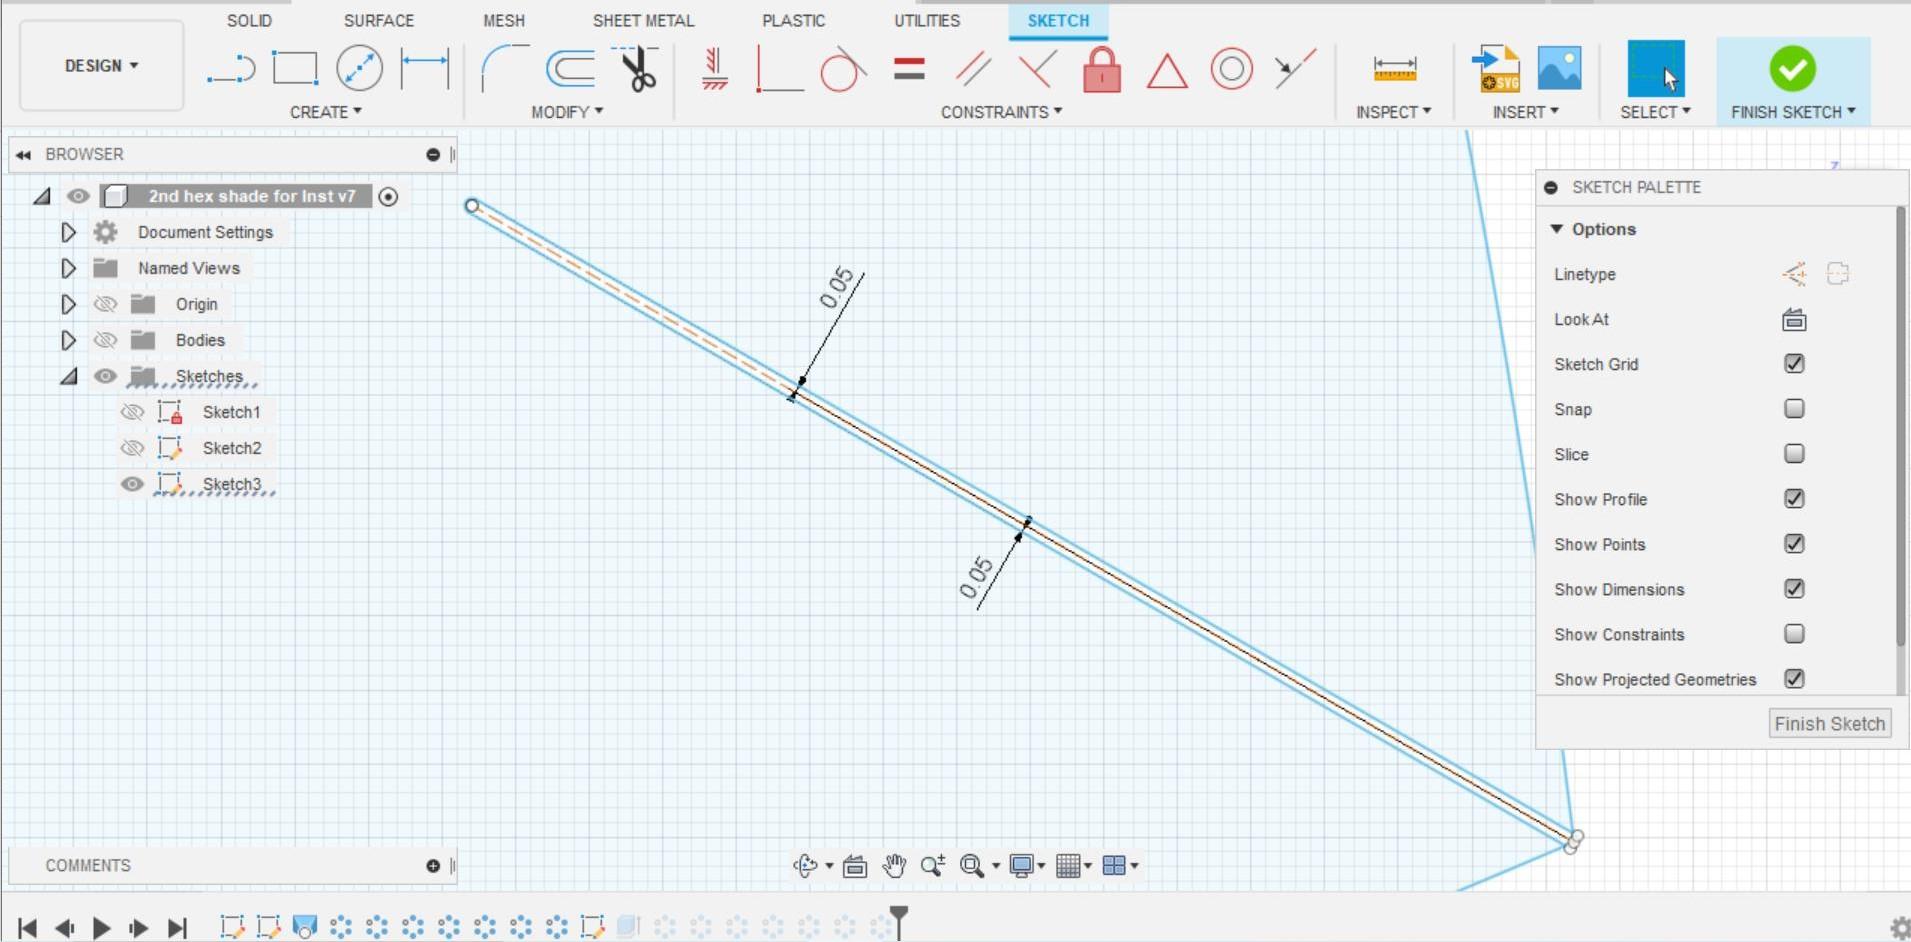
Task: Toggle the Show Projected Geometries checkbox
Action: click(1794, 679)
